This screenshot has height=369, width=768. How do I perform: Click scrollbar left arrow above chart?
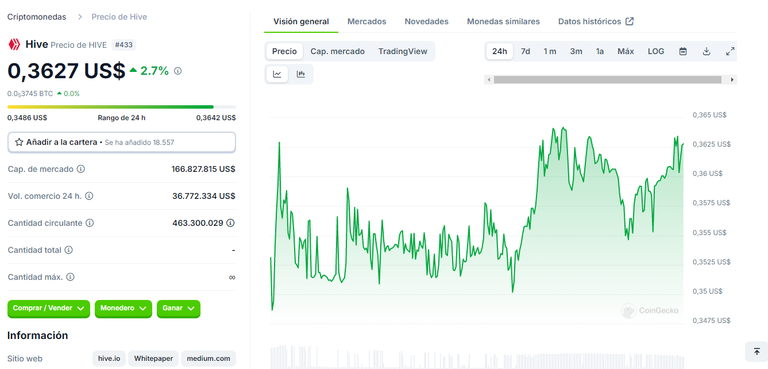pyautogui.click(x=488, y=79)
